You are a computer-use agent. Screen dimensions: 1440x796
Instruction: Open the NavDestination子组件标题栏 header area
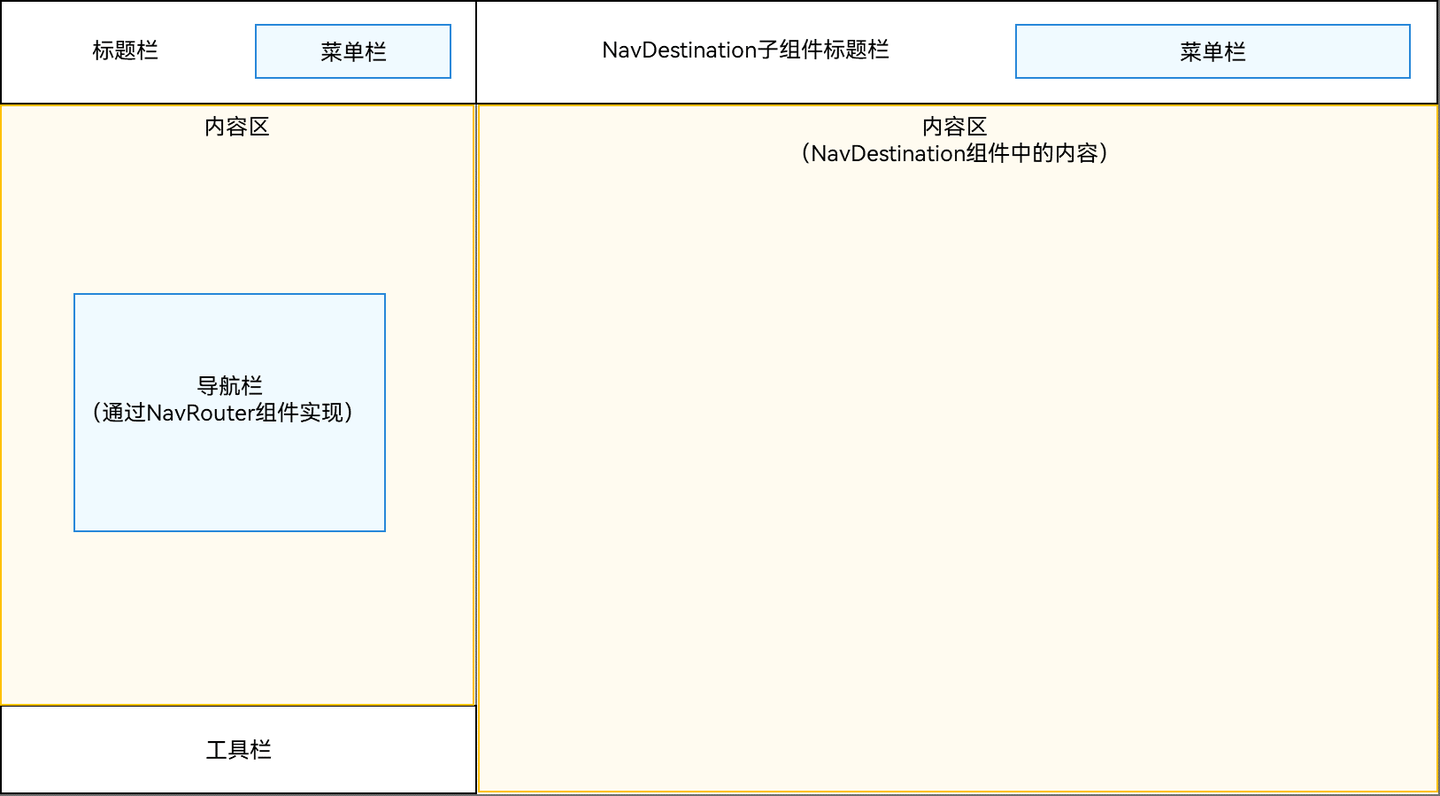click(x=746, y=50)
